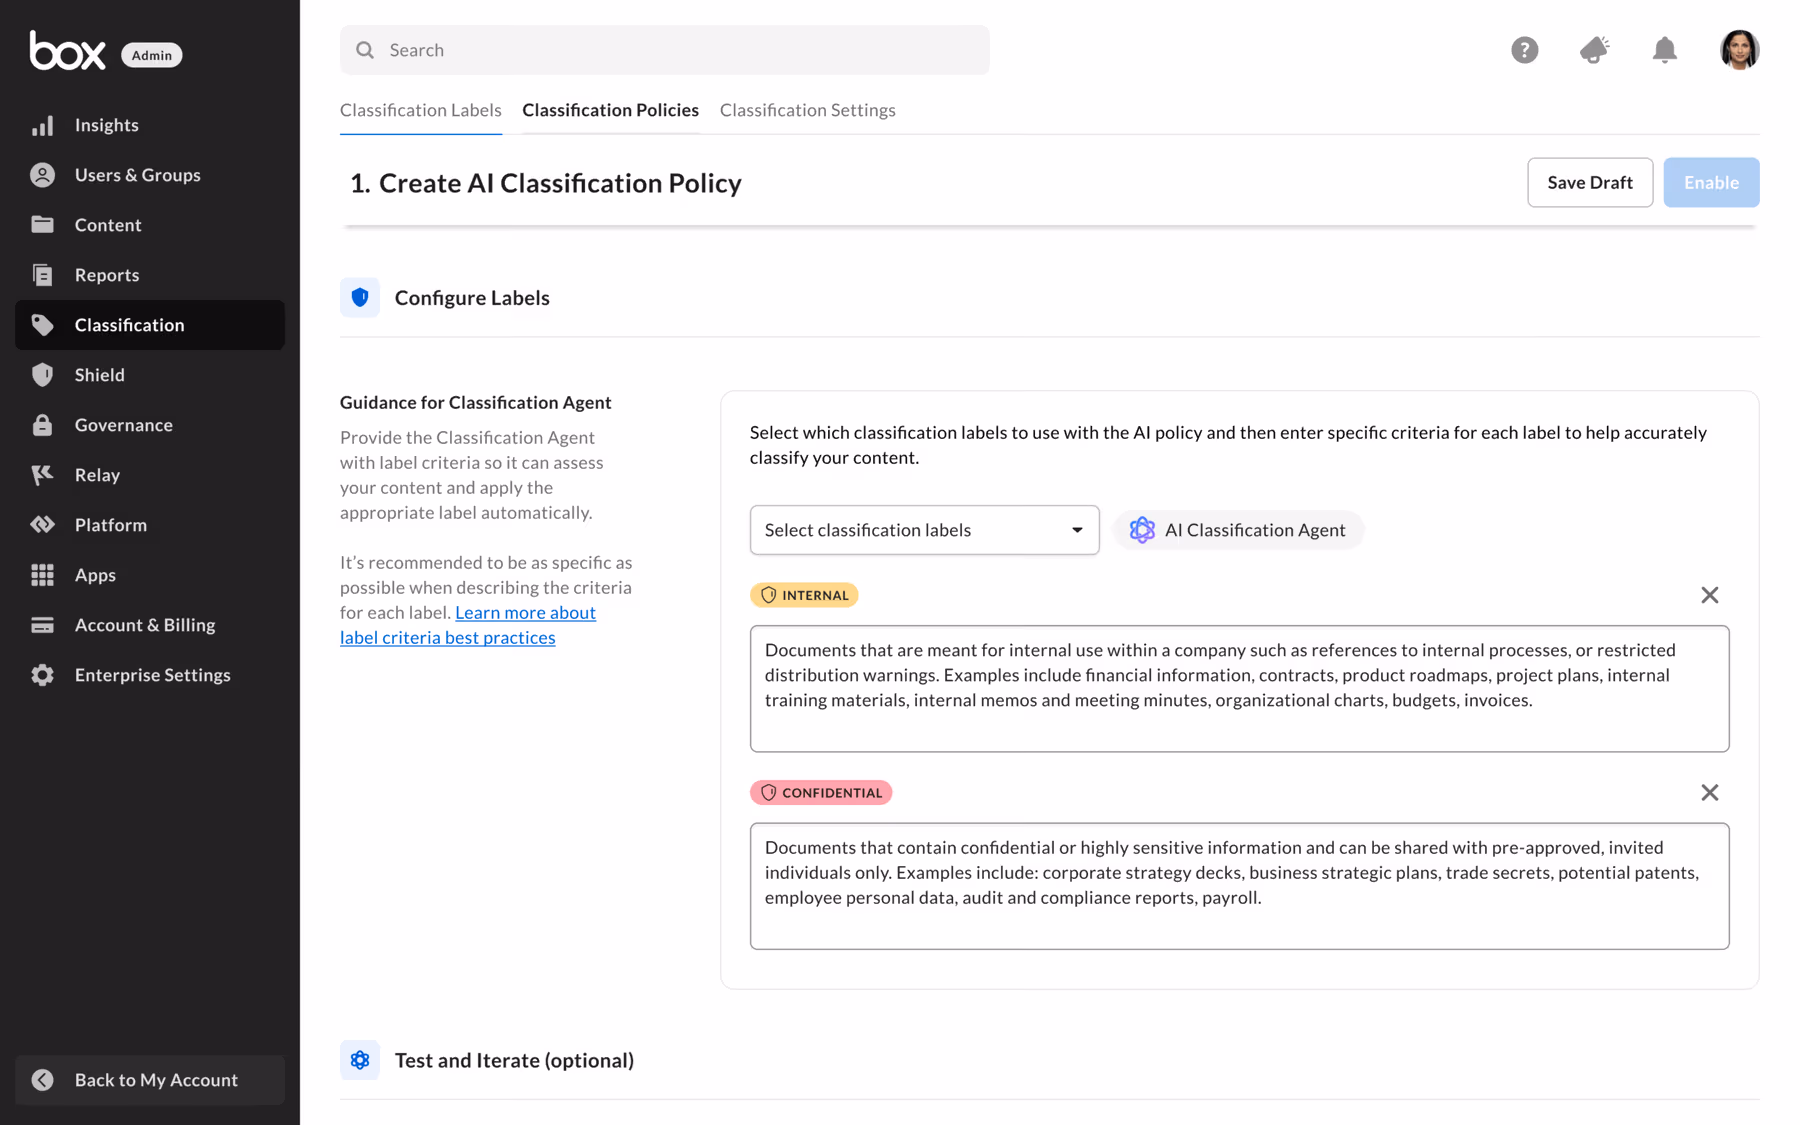This screenshot has height=1125, width=1800.
Task: Switch to the Classification Settings tab
Action: coord(807,110)
